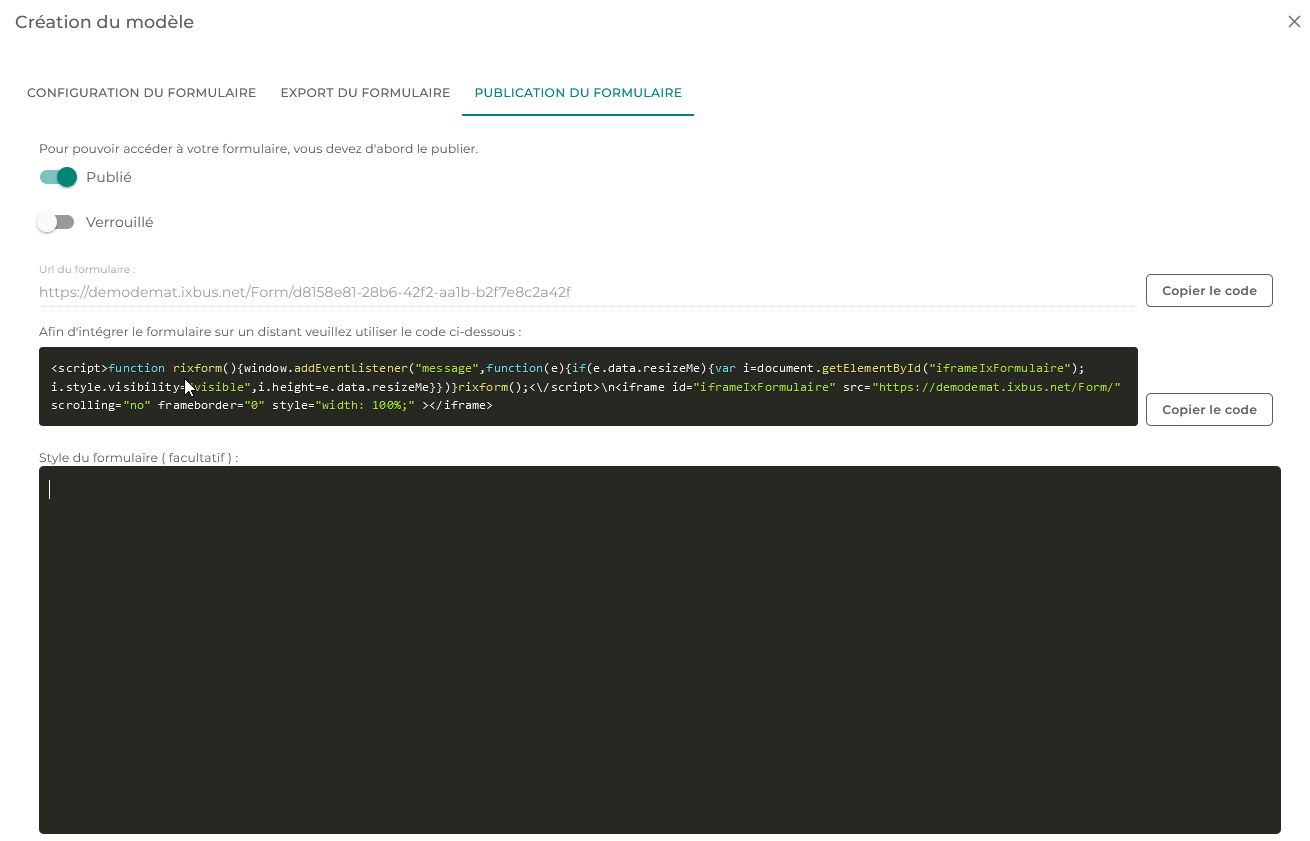This screenshot has width=1310, height=841.
Task: Click the Url du formulaire label
Action: [87, 269]
